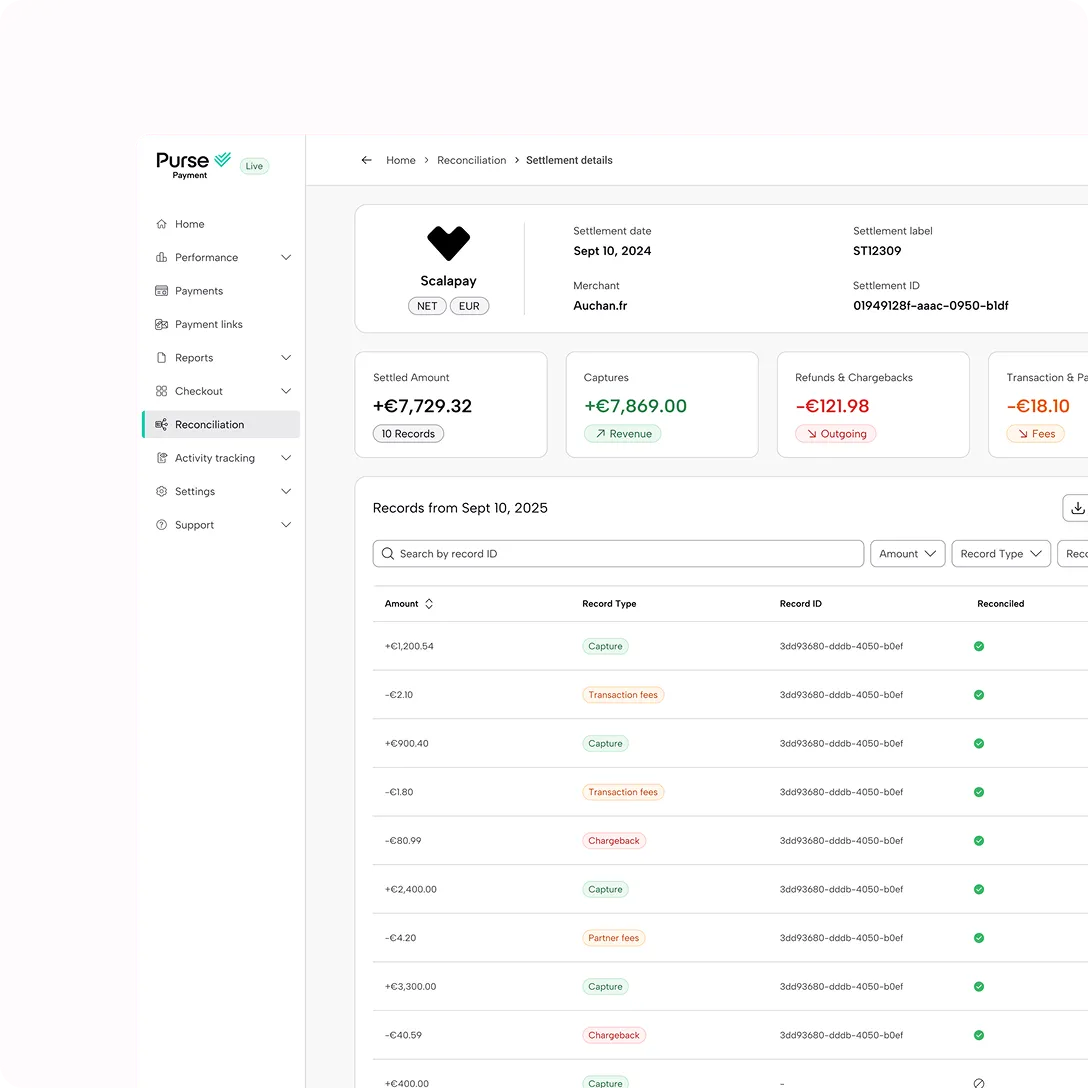Click the +€900.40 amount cell
This screenshot has height=1088, width=1088.
tap(406, 743)
